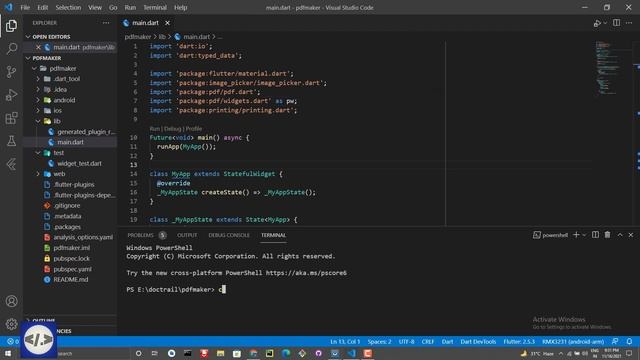The height and width of the screenshot is (360, 640).
Task: Open the Extensions view in activity bar
Action: tap(11, 118)
